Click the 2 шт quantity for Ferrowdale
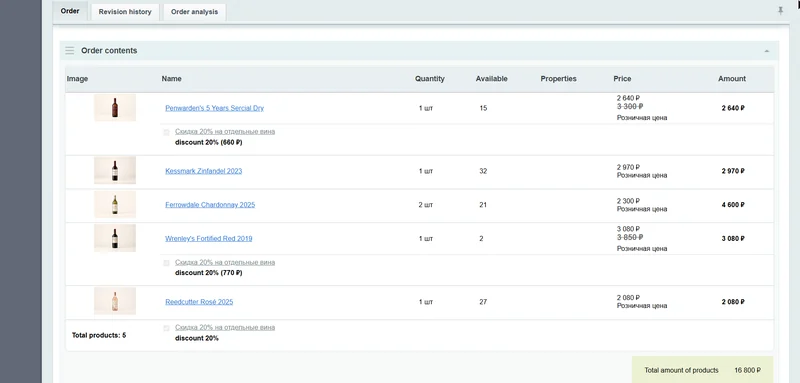 [x=426, y=205]
